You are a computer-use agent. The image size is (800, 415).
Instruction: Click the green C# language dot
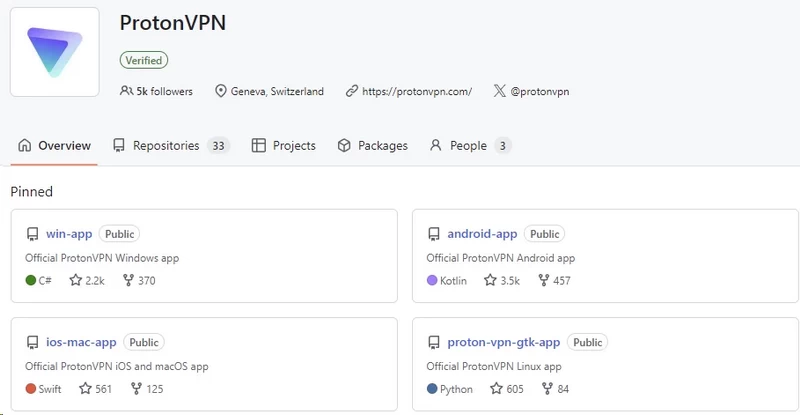point(31,280)
